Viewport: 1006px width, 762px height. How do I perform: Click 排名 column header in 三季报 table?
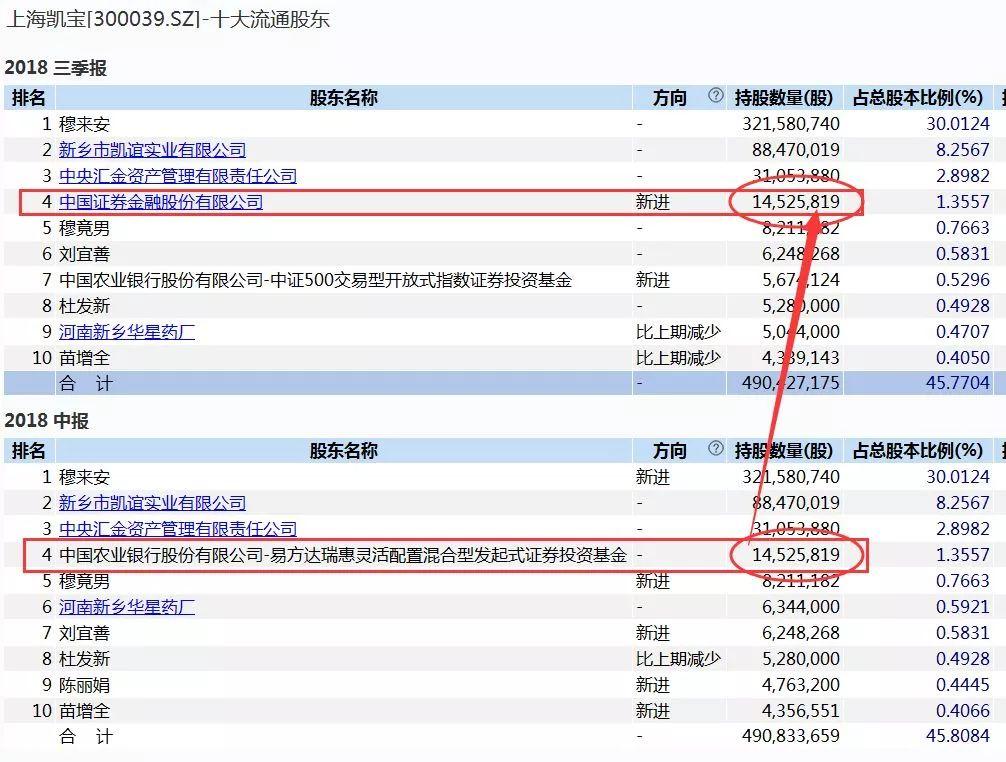point(29,98)
